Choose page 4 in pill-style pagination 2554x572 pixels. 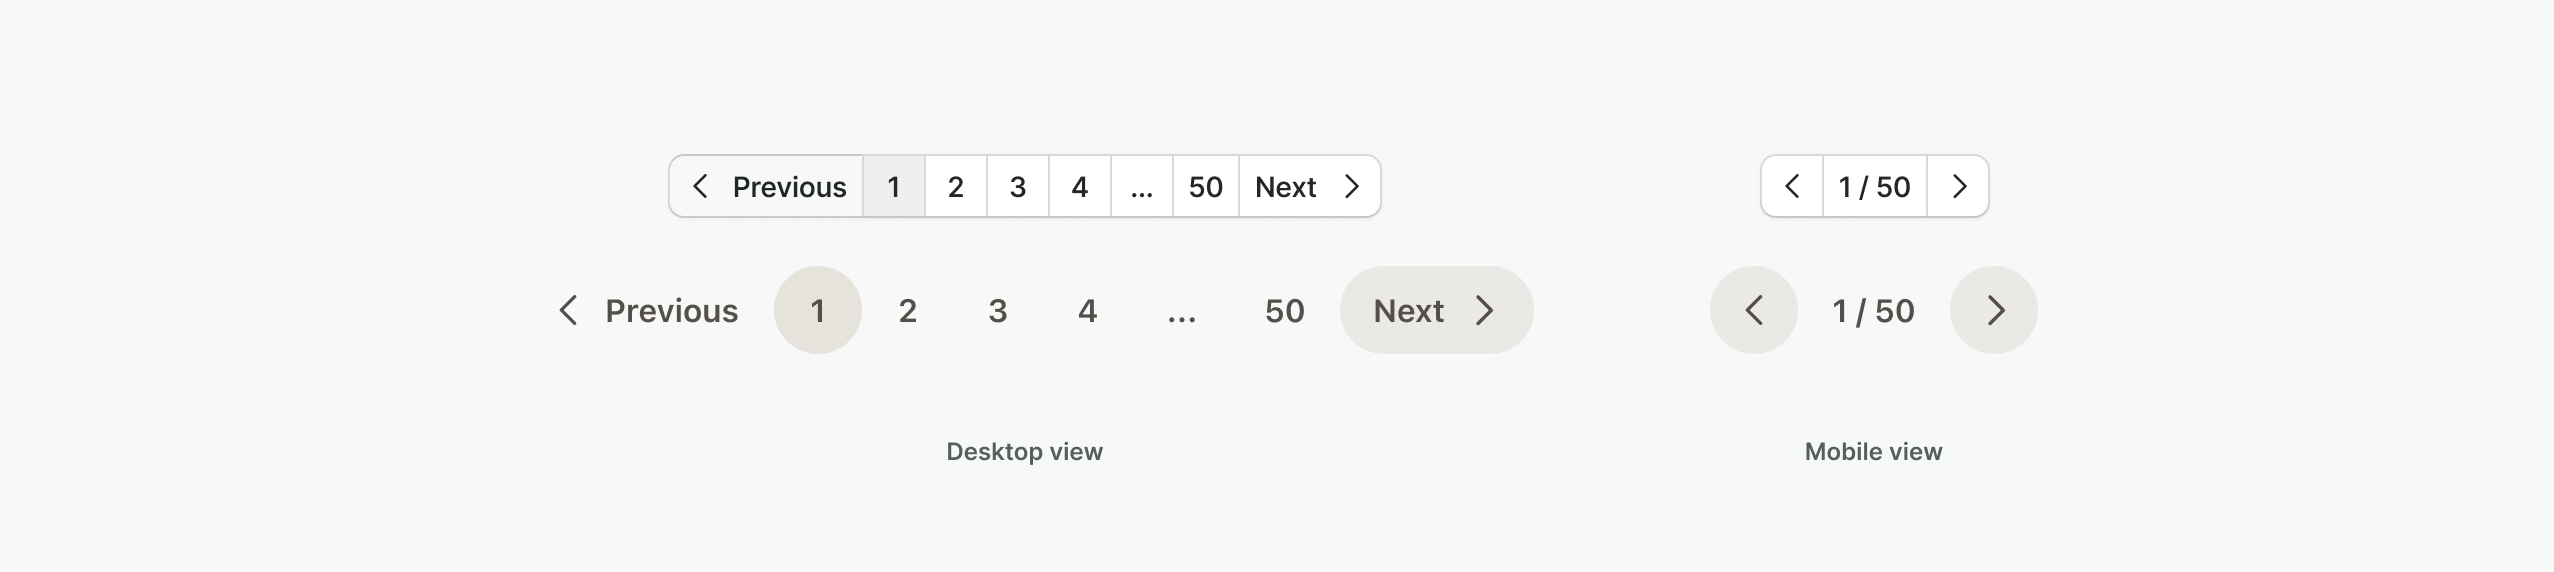(1087, 310)
